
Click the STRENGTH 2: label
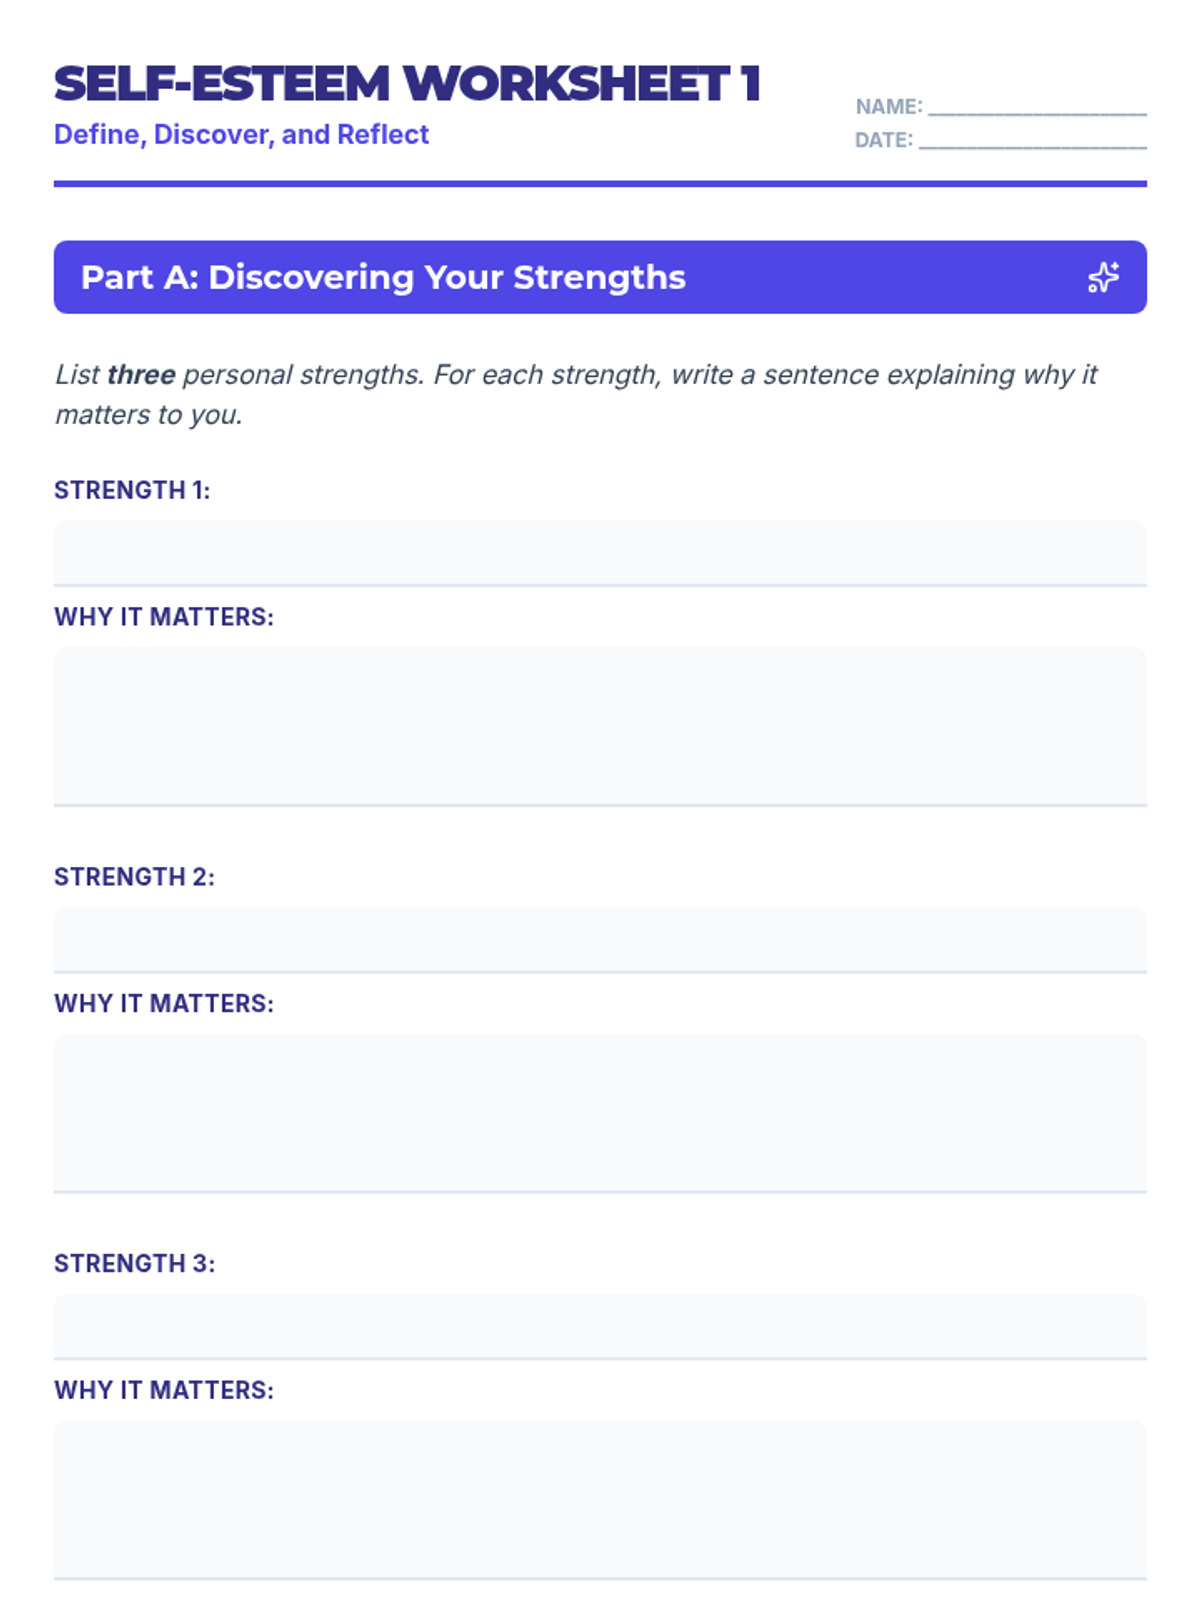pyautogui.click(x=134, y=877)
